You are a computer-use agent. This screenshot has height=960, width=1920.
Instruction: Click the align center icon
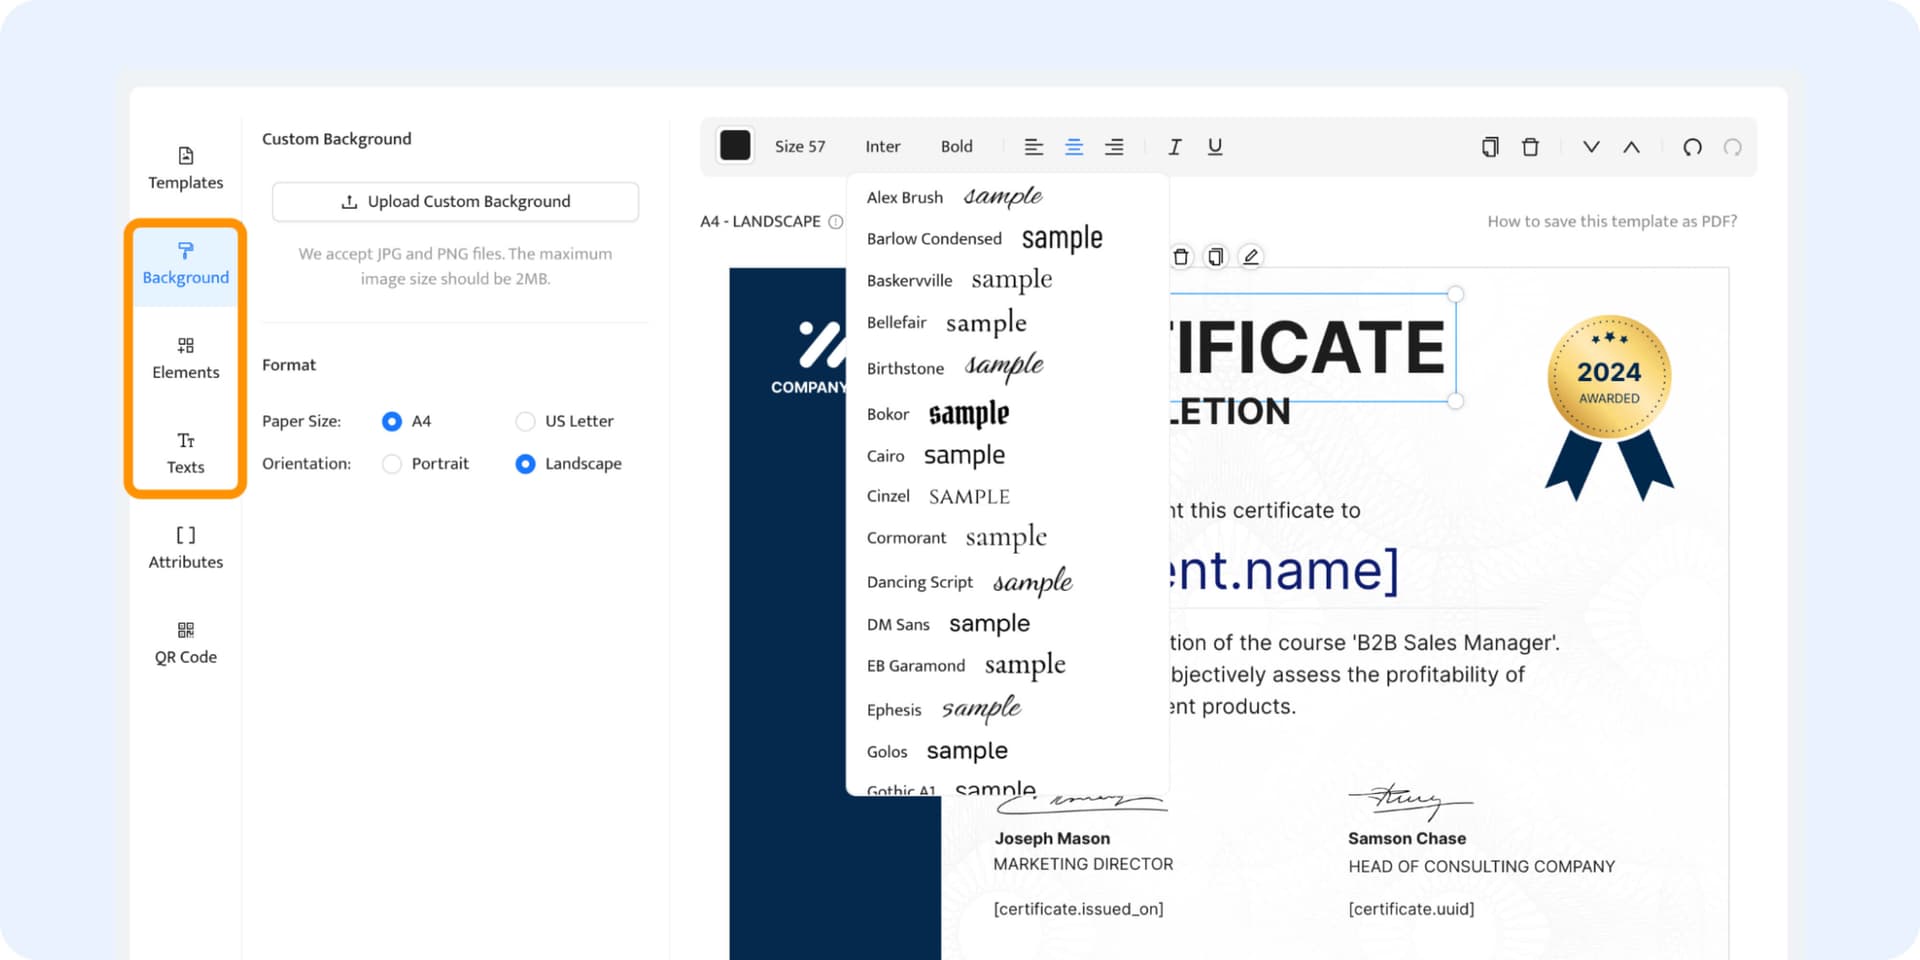pos(1074,147)
